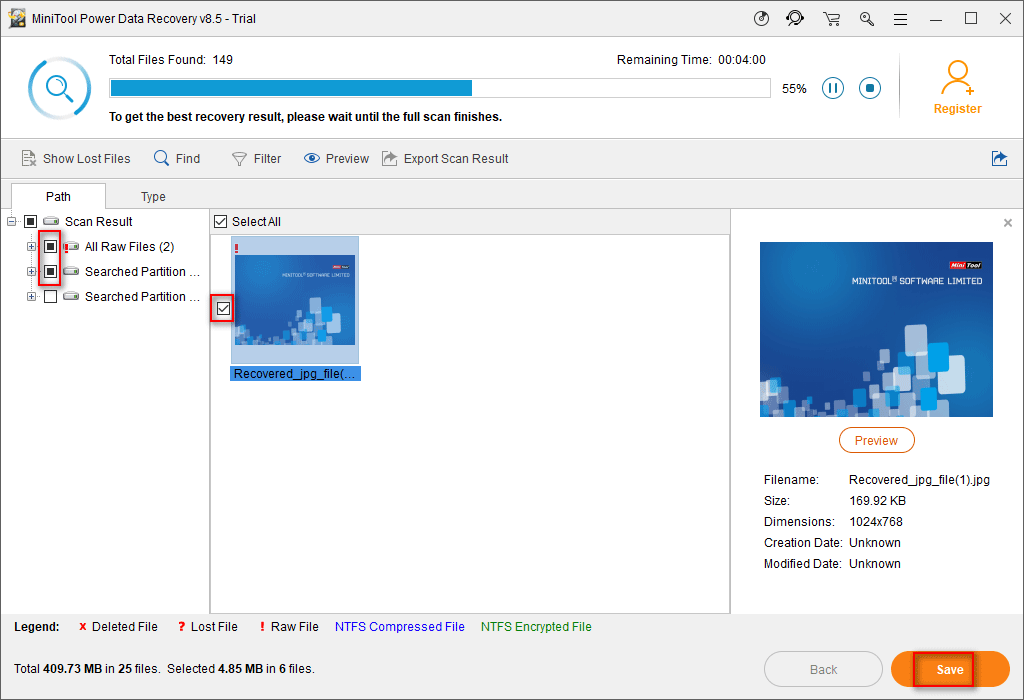This screenshot has width=1024, height=700.
Task: Click the share icon at toolbar right
Action: point(999,158)
